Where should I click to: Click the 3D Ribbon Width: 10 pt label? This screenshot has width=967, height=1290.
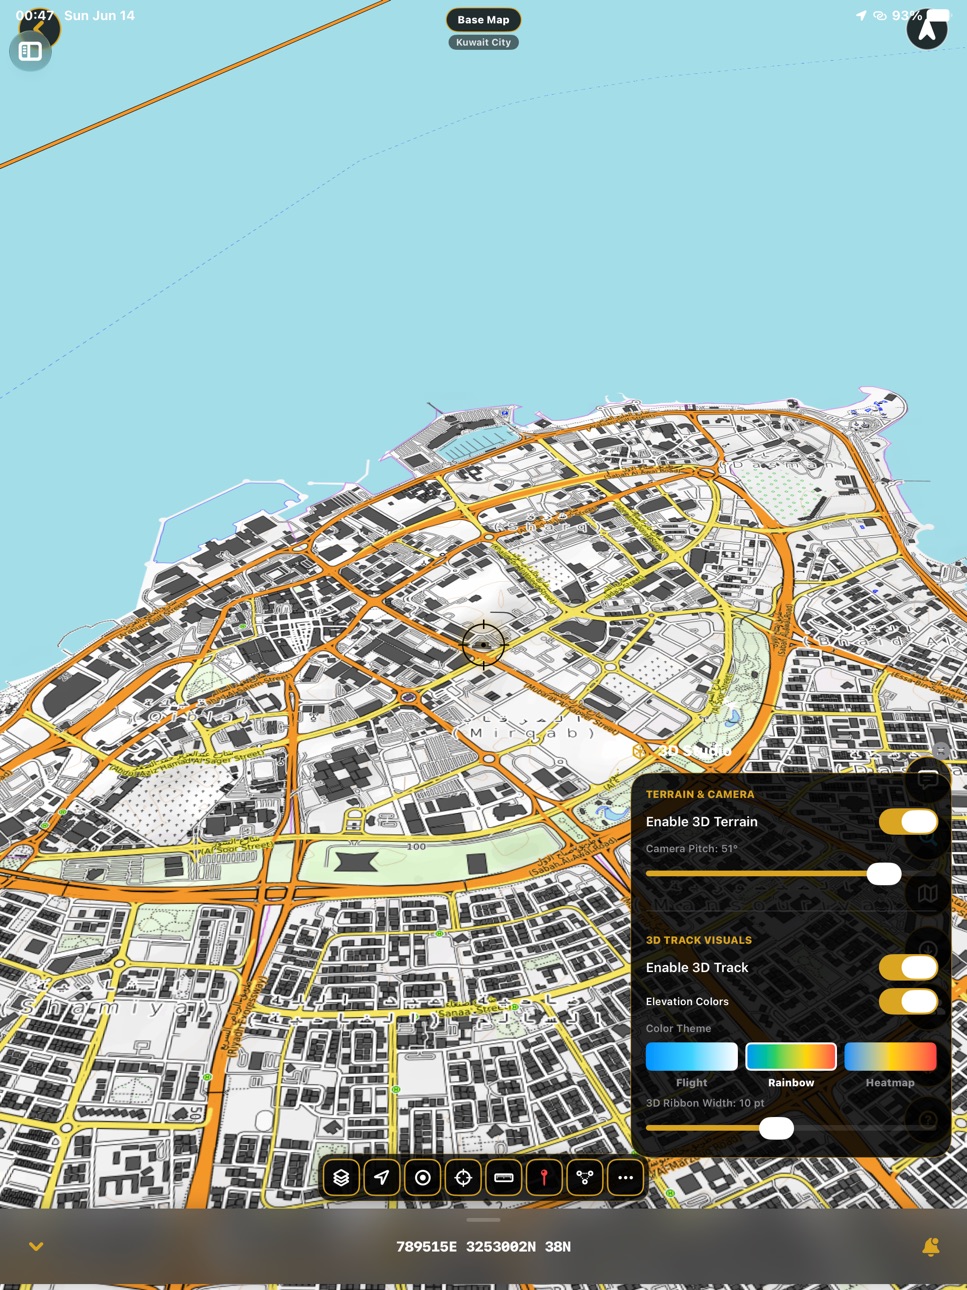pos(705,1103)
